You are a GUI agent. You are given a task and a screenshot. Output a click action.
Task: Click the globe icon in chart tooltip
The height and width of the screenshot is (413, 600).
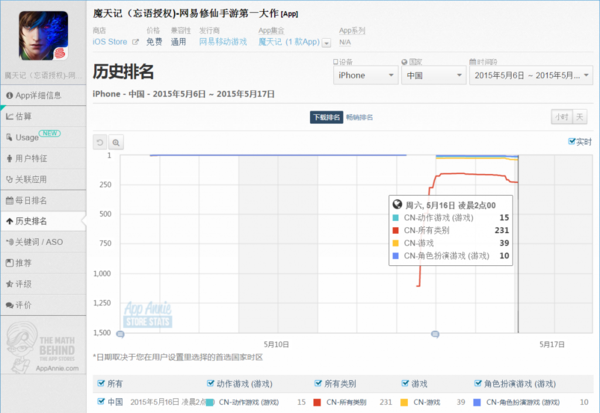pyautogui.click(x=397, y=204)
